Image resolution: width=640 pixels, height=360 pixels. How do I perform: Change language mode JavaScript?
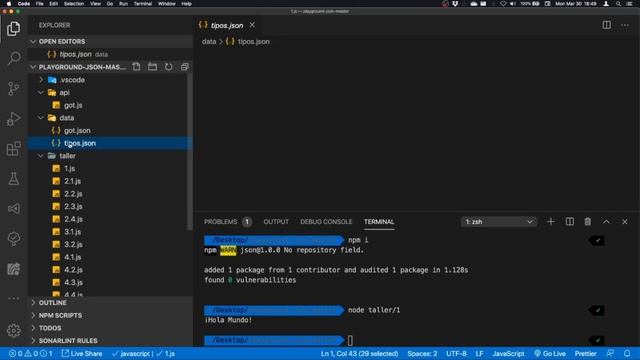pyautogui.click(x=508, y=353)
